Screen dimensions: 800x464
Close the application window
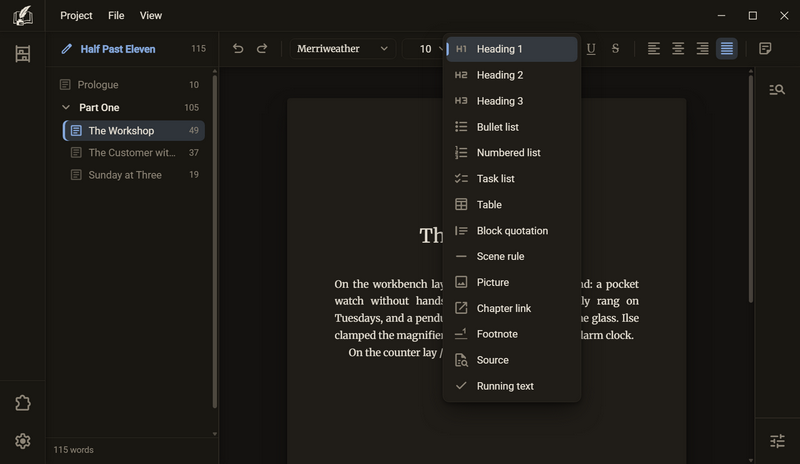click(x=784, y=15)
